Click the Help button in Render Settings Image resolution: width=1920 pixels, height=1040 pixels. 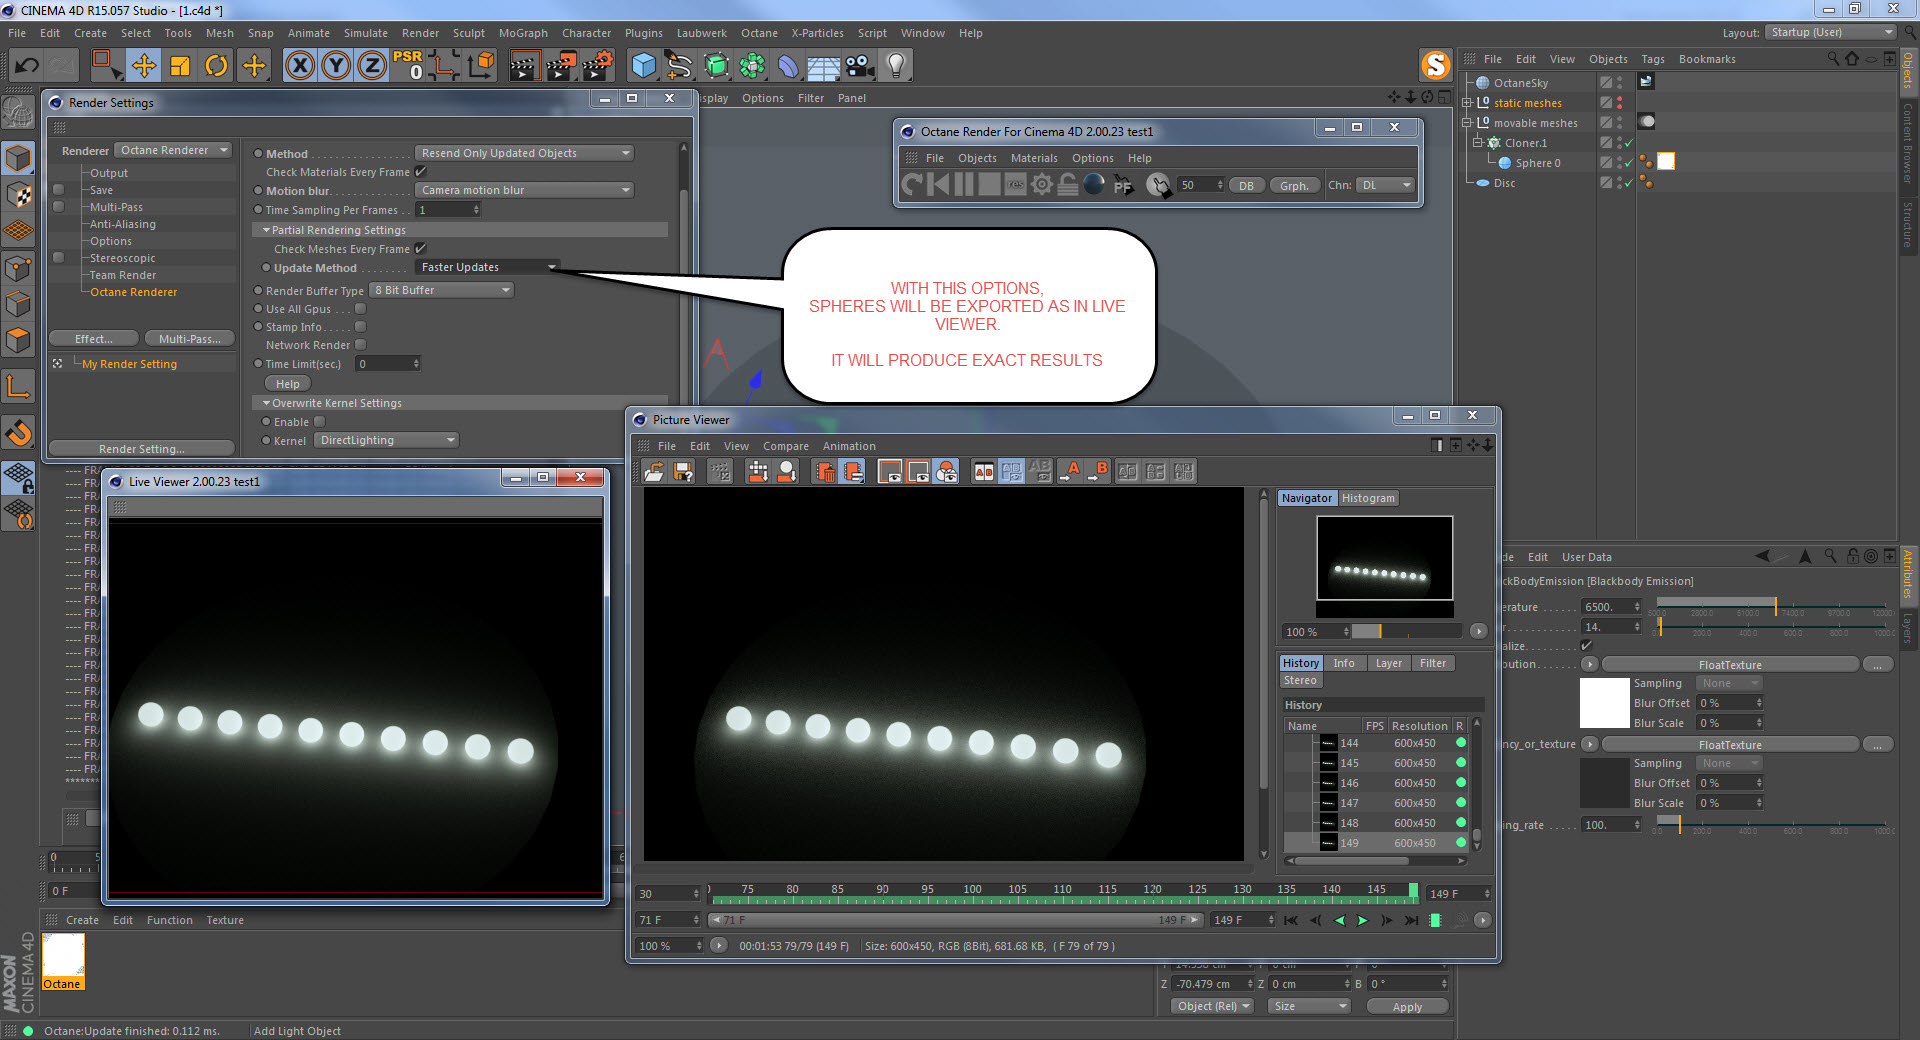pyautogui.click(x=288, y=384)
